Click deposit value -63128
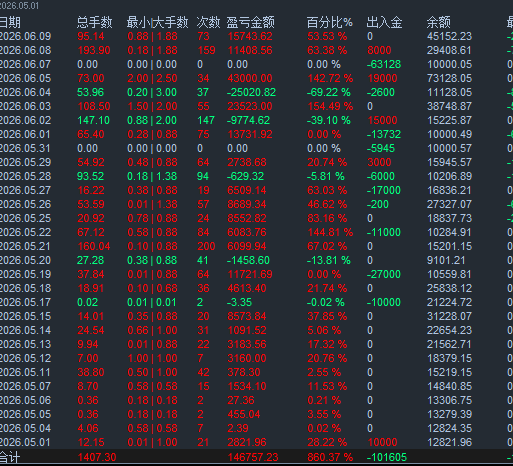The width and height of the screenshot is (513, 466). [x=384, y=64]
